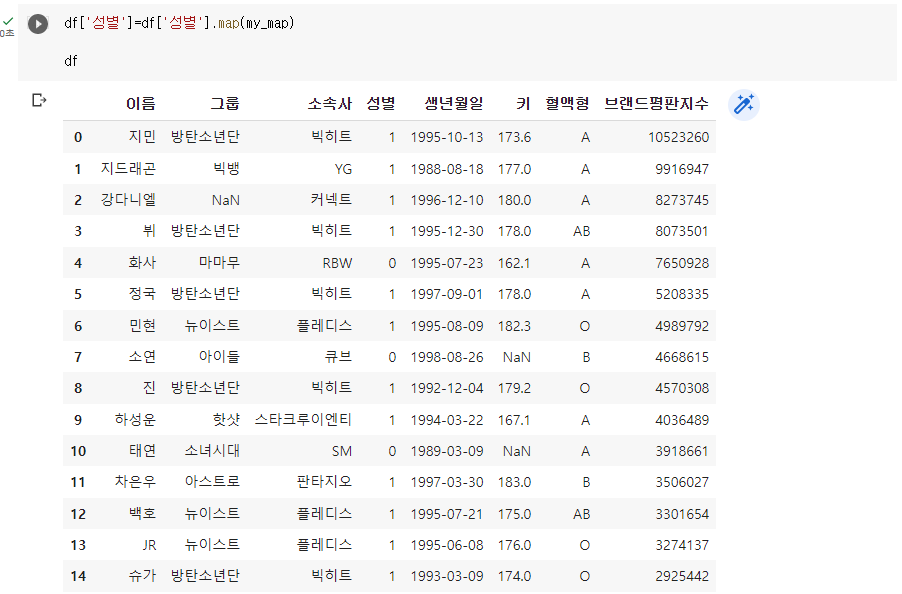Click the '성별' column header
902x594 pixels.
380,104
